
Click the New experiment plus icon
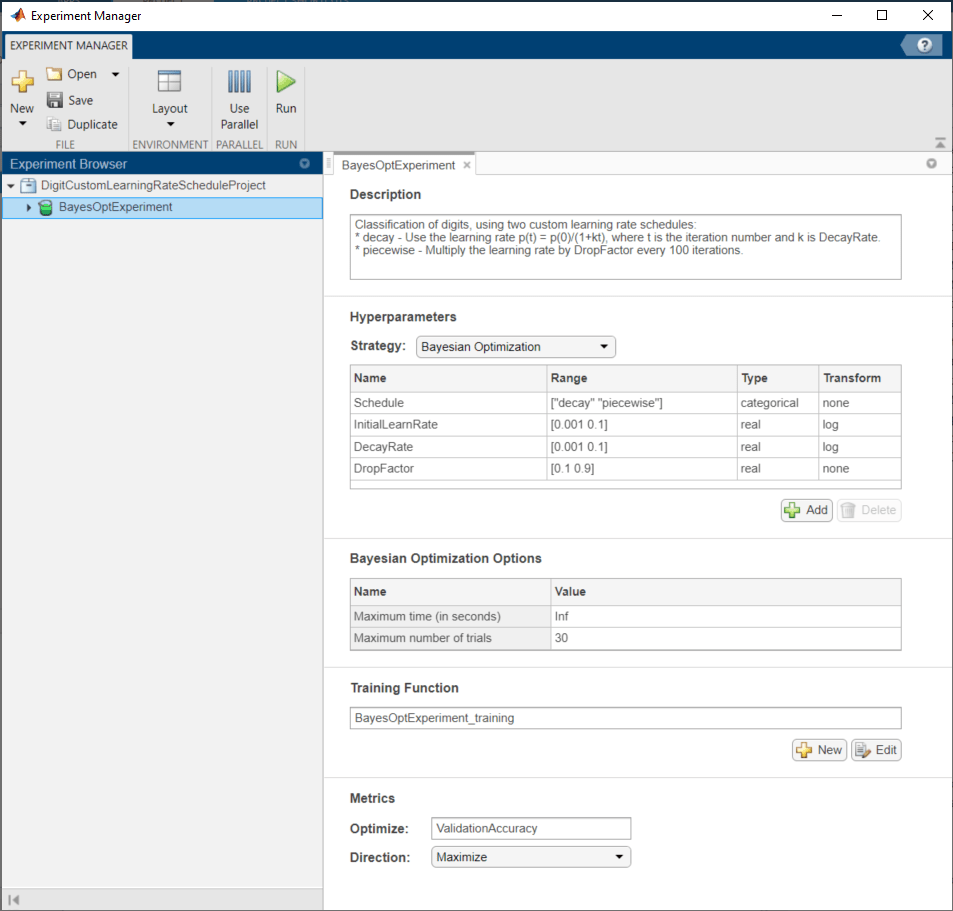point(22,81)
